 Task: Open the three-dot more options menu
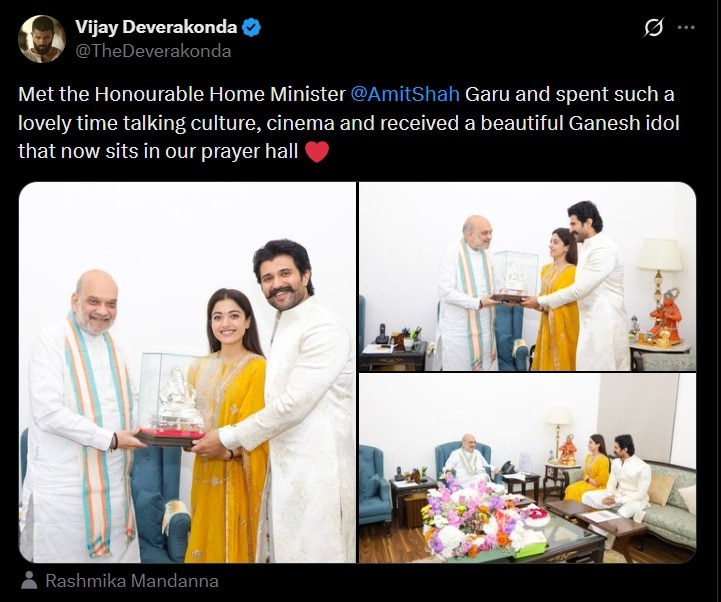coord(686,28)
